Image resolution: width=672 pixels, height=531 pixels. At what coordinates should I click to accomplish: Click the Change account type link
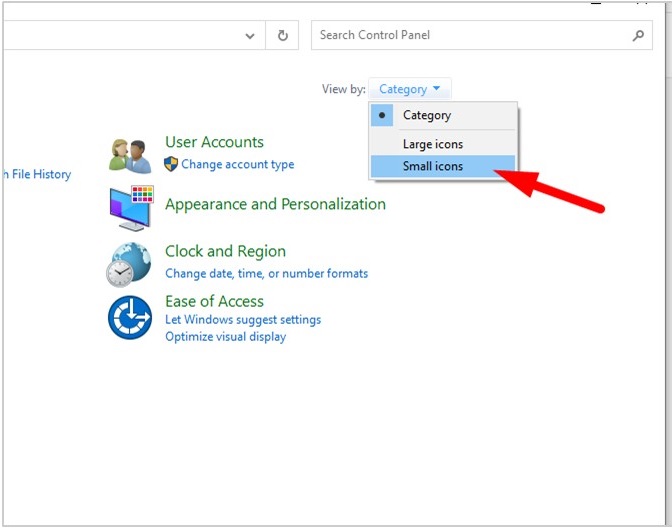(x=237, y=164)
